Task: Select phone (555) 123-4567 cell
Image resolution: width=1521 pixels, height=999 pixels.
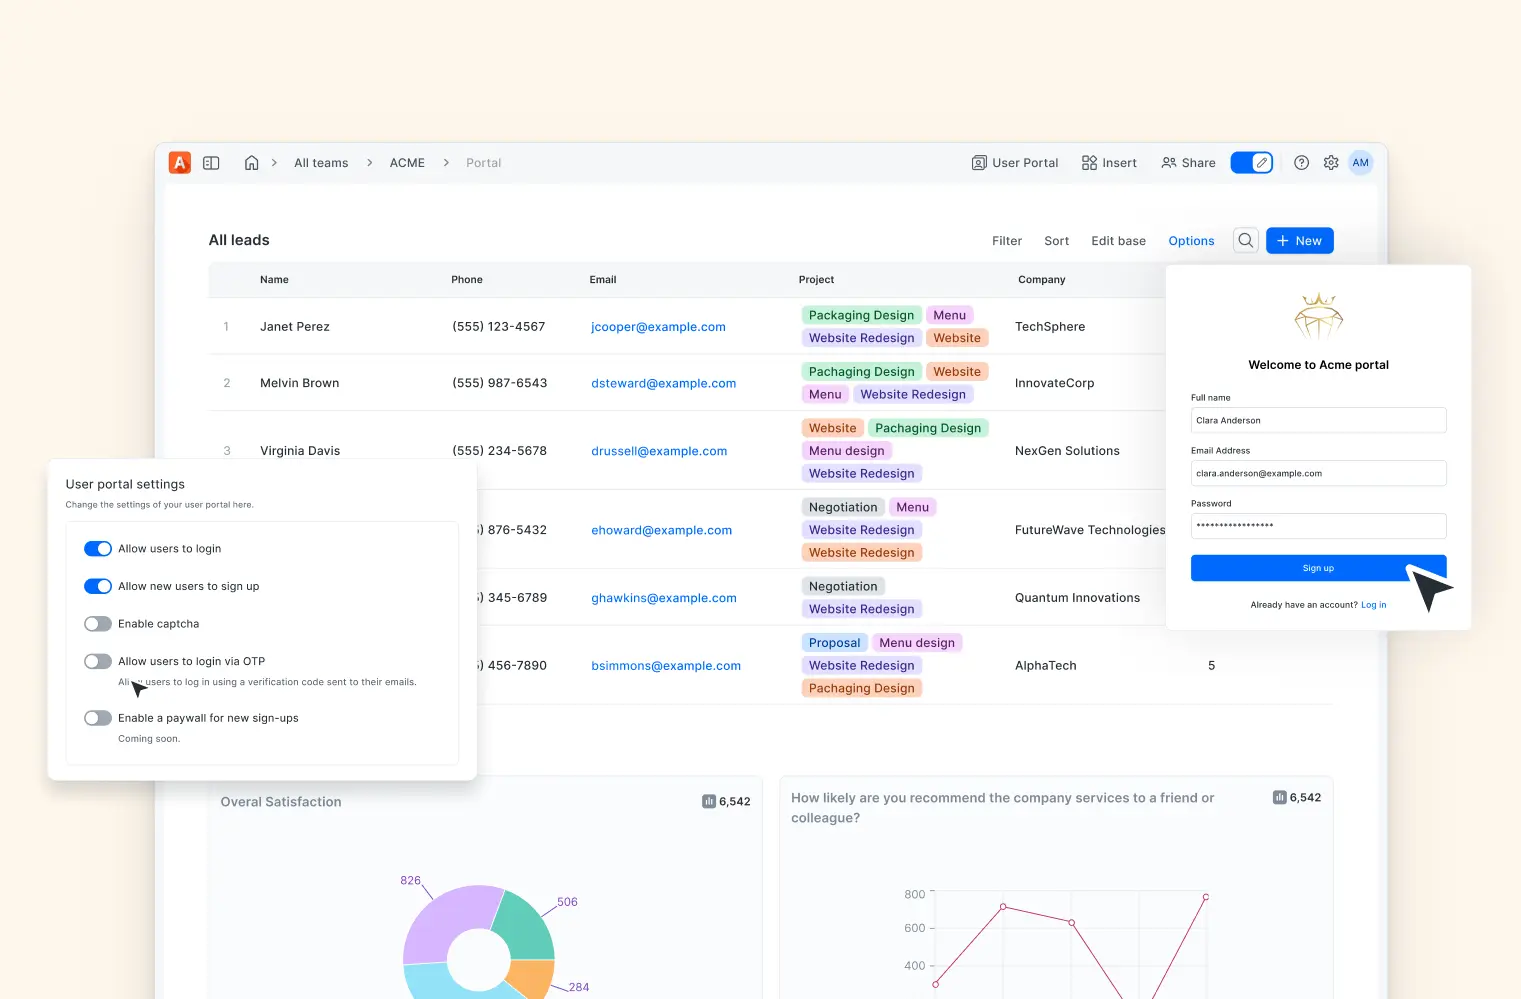Action: pyautogui.click(x=499, y=327)
